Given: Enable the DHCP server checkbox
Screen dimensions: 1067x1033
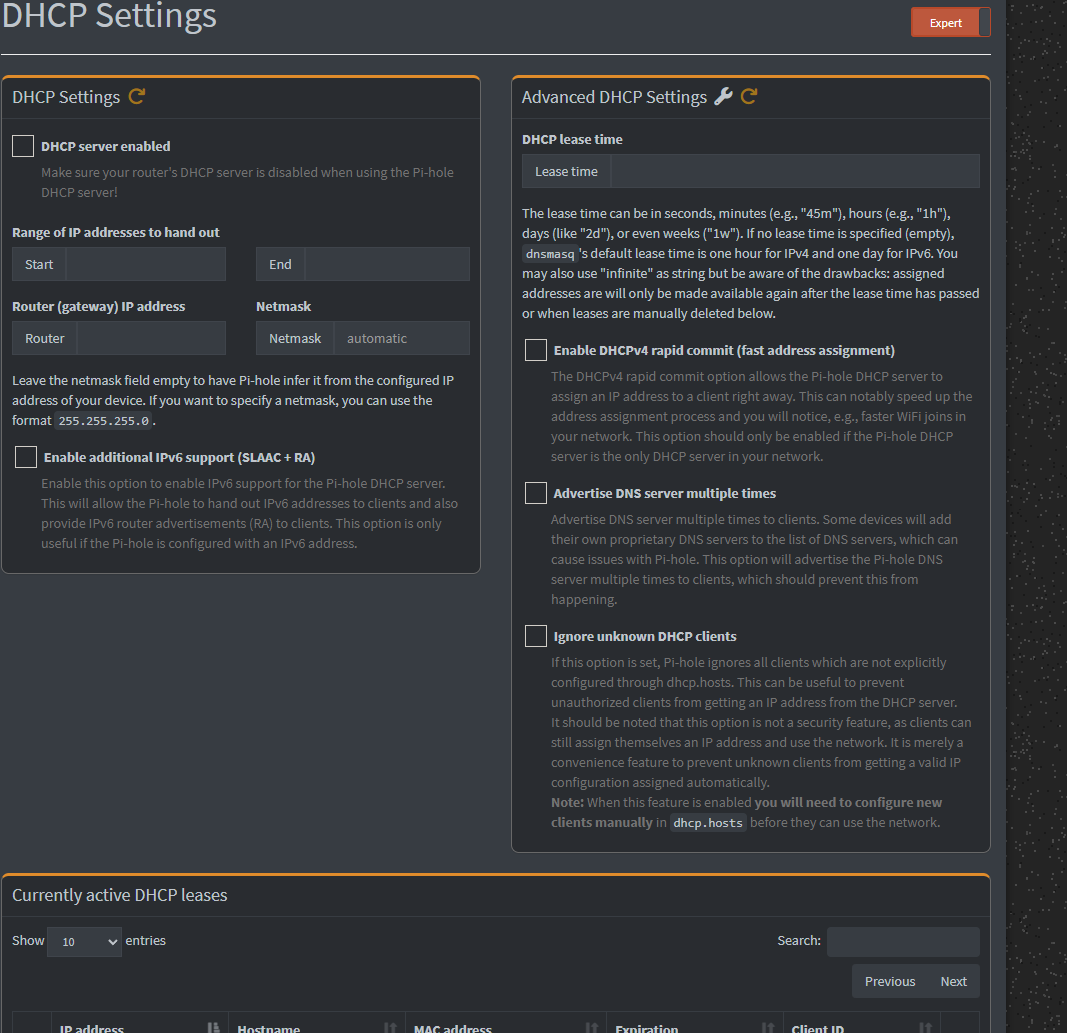Looking at the screenshot, I should pos(23,146).
